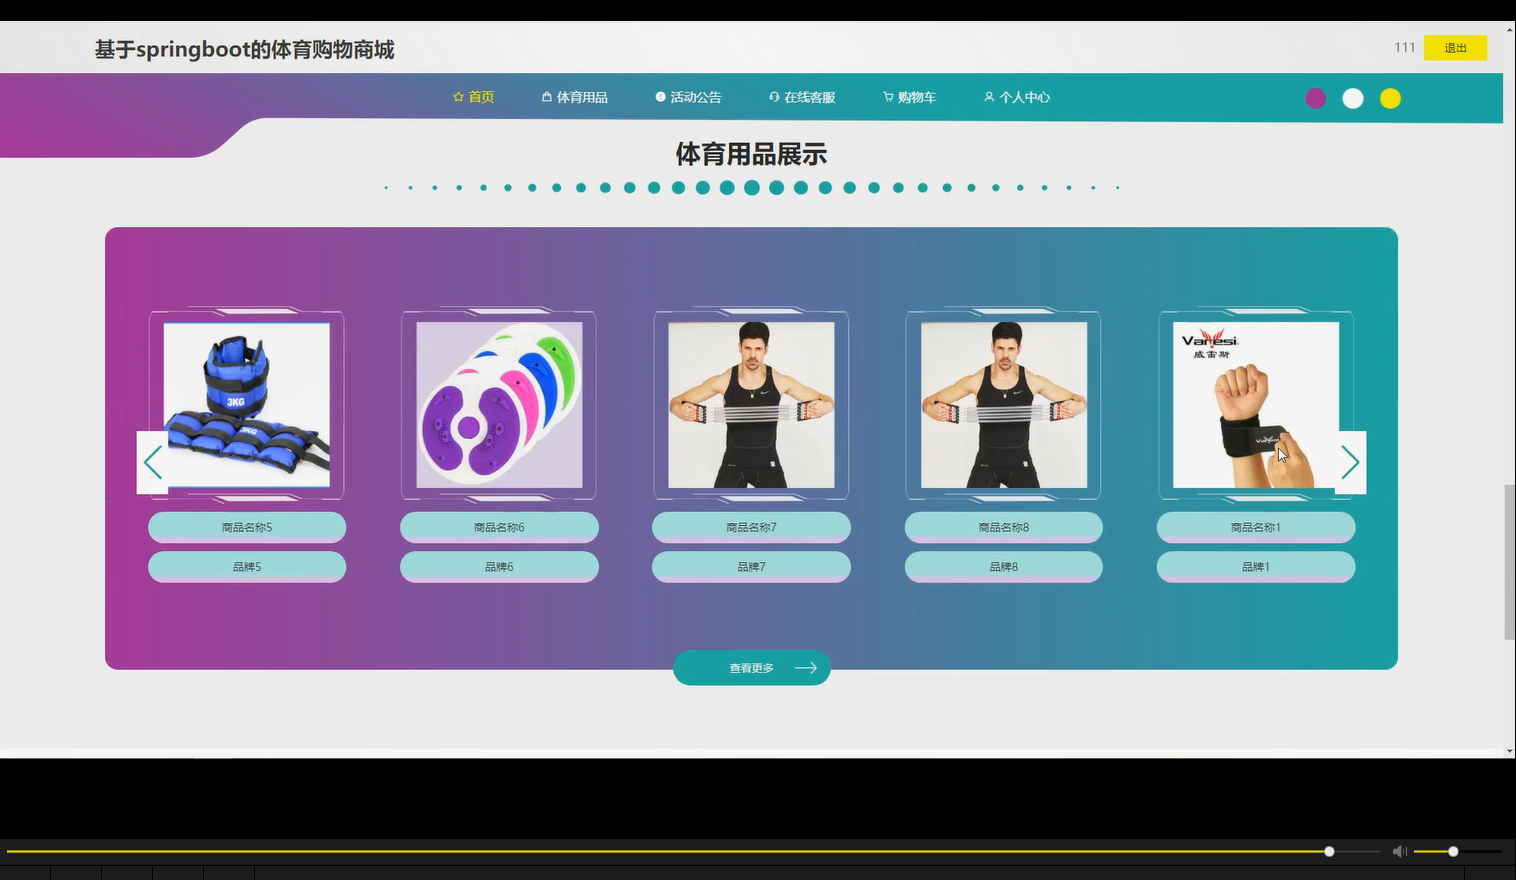Image resolution: width=1516 pixels, height=880 pixels.
Task: Select the yellow theme color circle
Action: (x=1390, y=98)
